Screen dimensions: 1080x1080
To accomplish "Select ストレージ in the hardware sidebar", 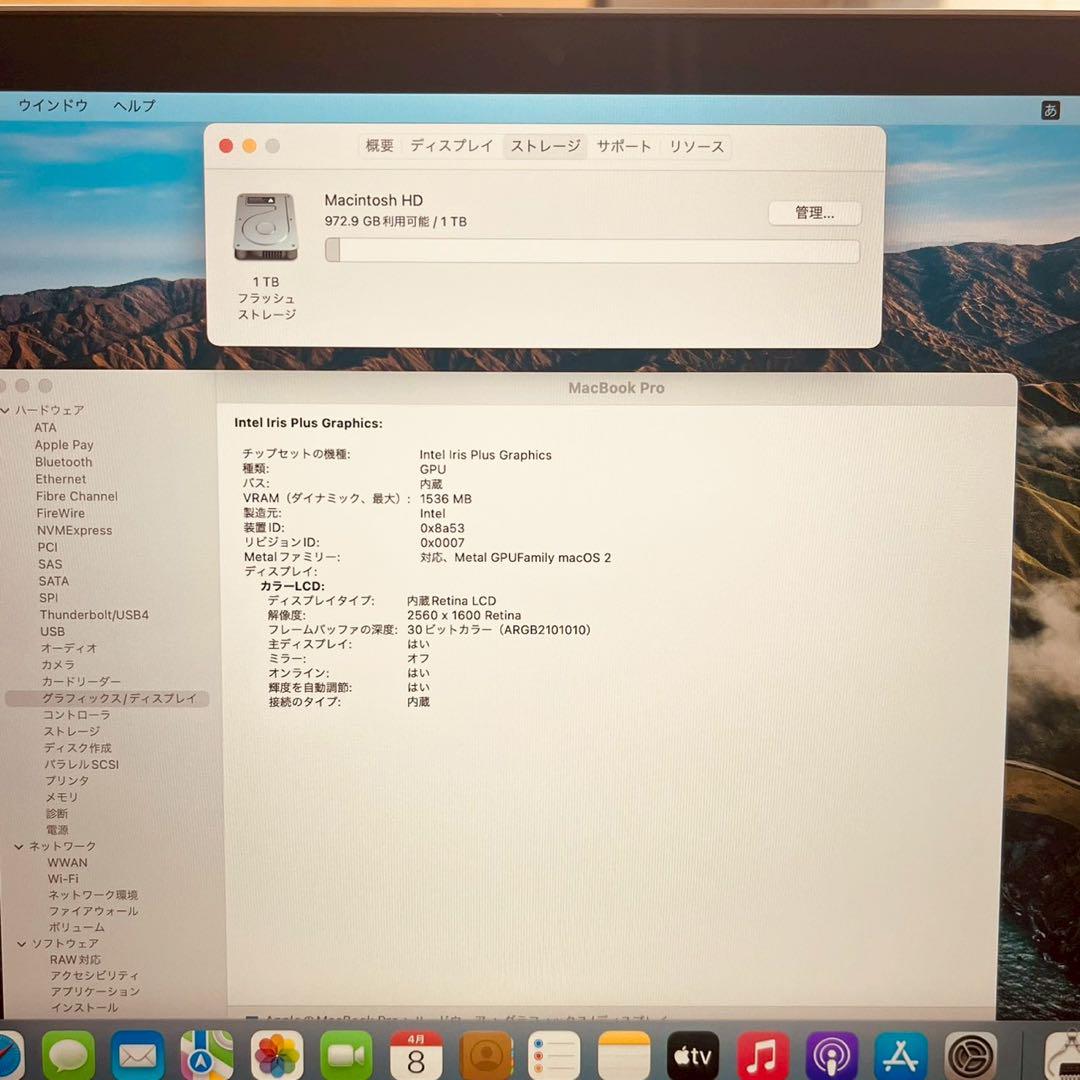I will pos(72,731).
